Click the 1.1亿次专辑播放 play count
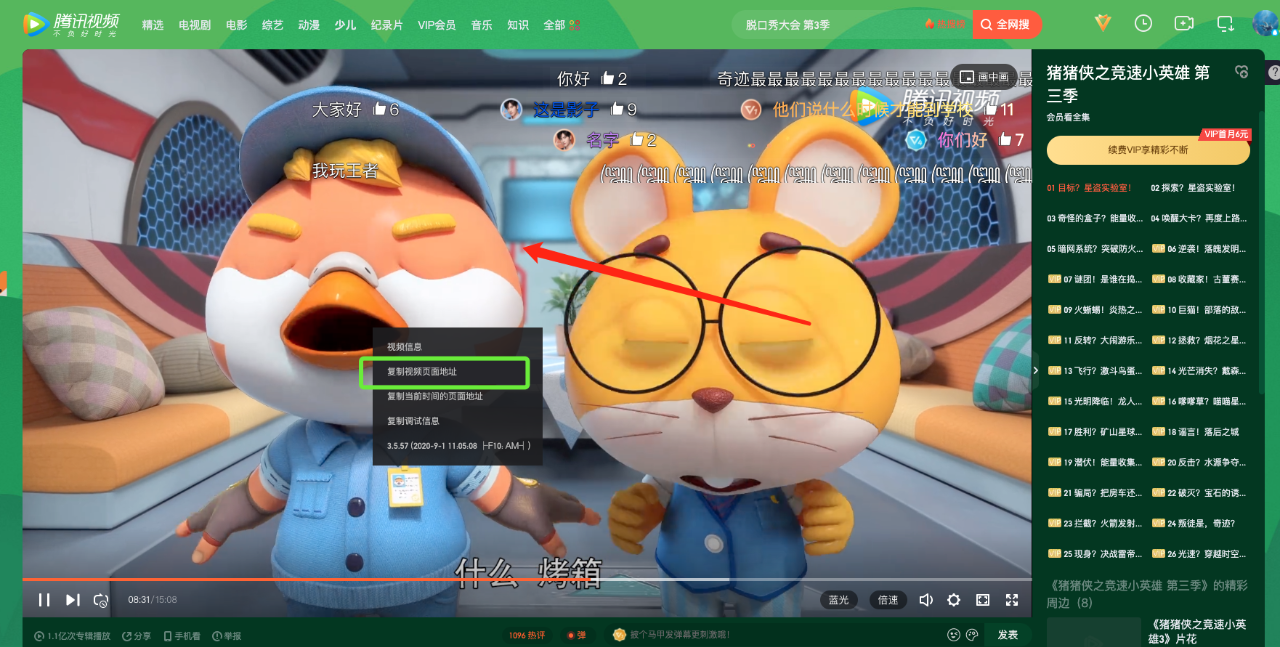 tap(72, 636)
